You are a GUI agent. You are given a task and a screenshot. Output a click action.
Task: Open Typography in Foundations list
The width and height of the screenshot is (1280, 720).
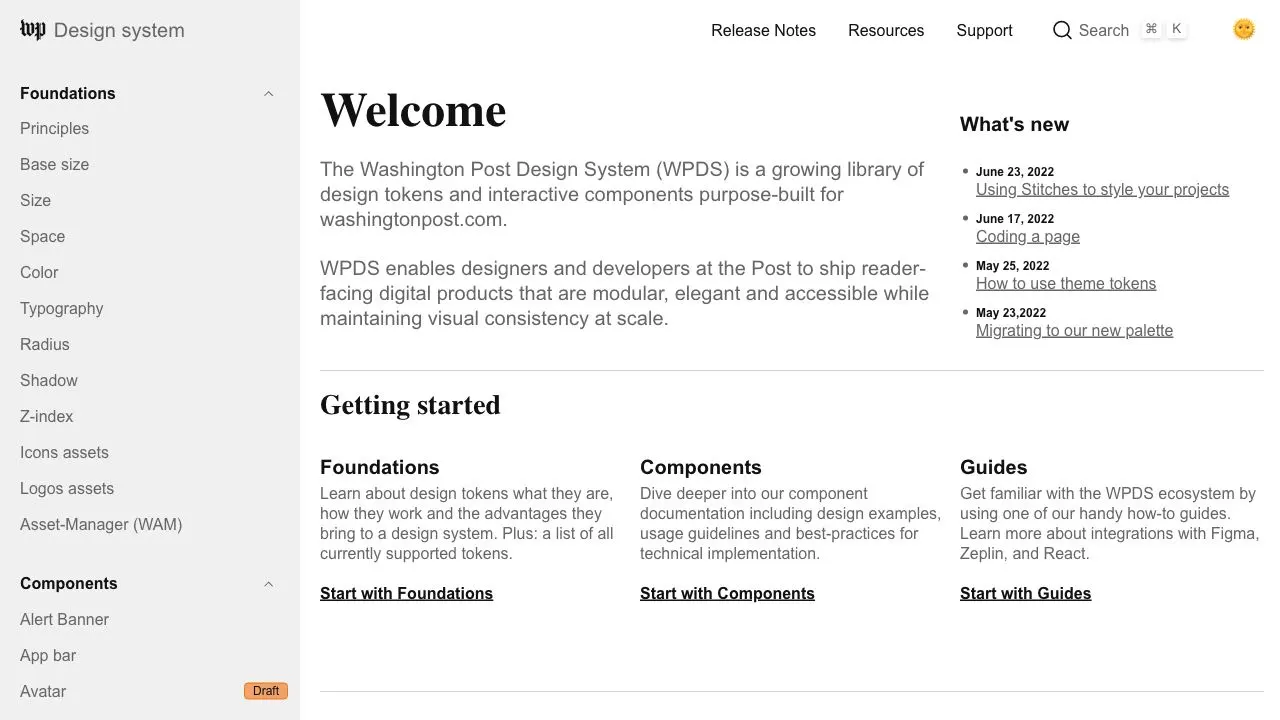tap(61, 308)
